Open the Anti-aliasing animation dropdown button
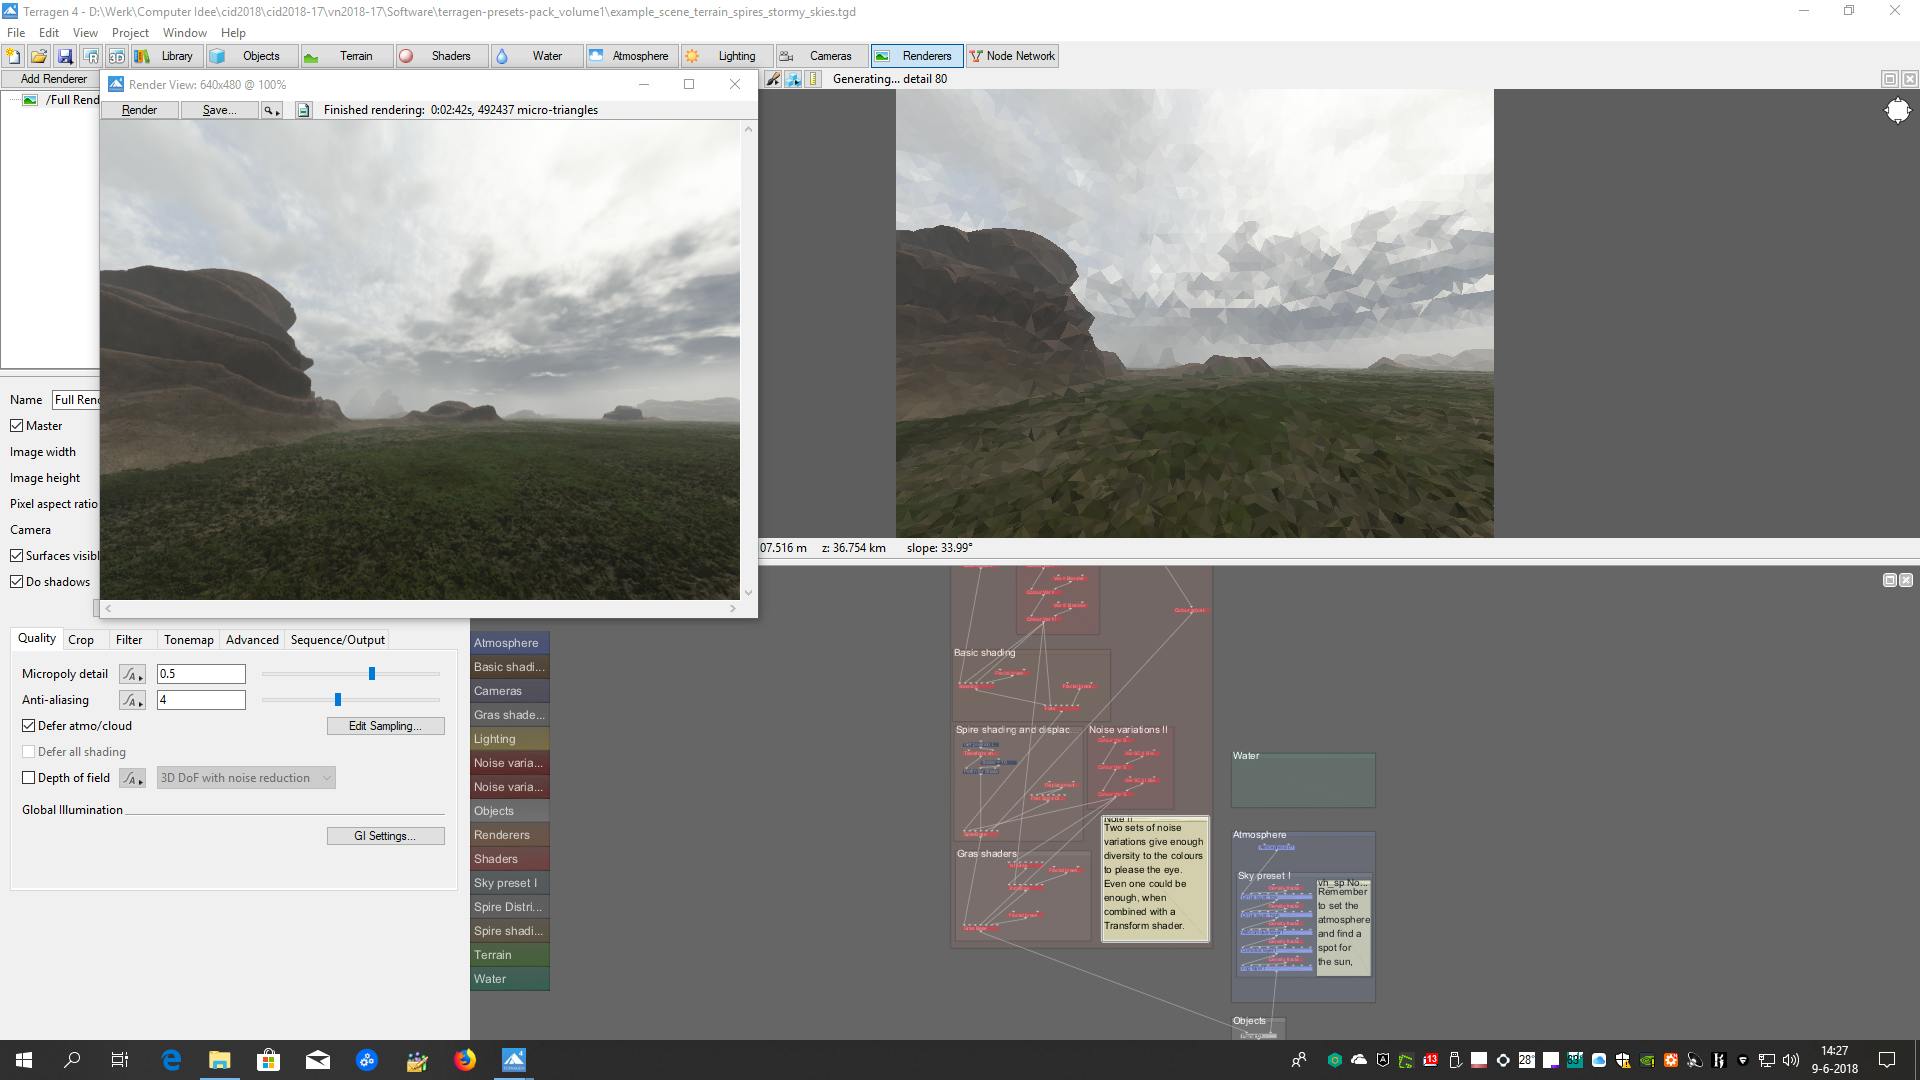This screenshot has width=1920, height=1080. pos(132,700)
